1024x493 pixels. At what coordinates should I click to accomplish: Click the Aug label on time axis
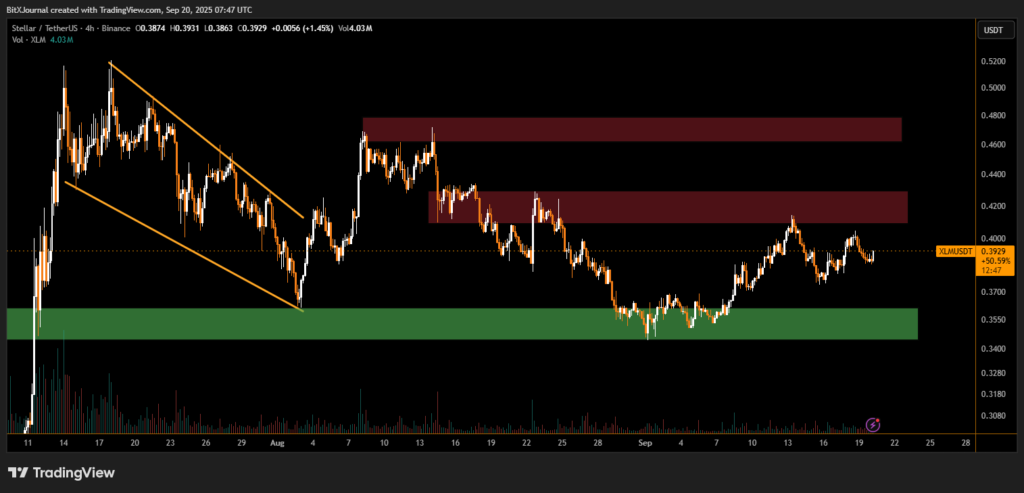pyautogui.click(x=276, y=441)
